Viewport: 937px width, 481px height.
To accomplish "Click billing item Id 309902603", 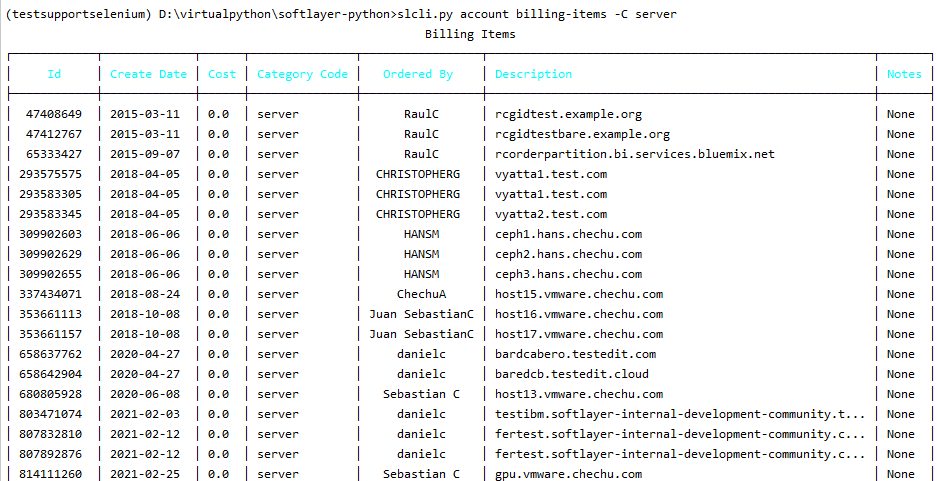I will (51, 234).
